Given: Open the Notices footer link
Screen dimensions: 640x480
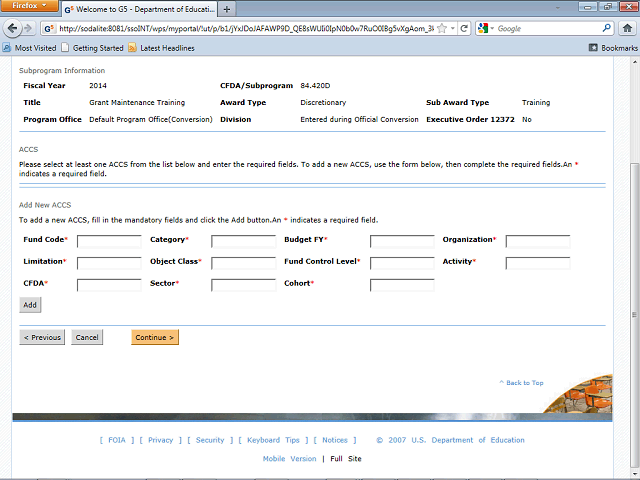Looking at the screenshot, I should (335, 440).
